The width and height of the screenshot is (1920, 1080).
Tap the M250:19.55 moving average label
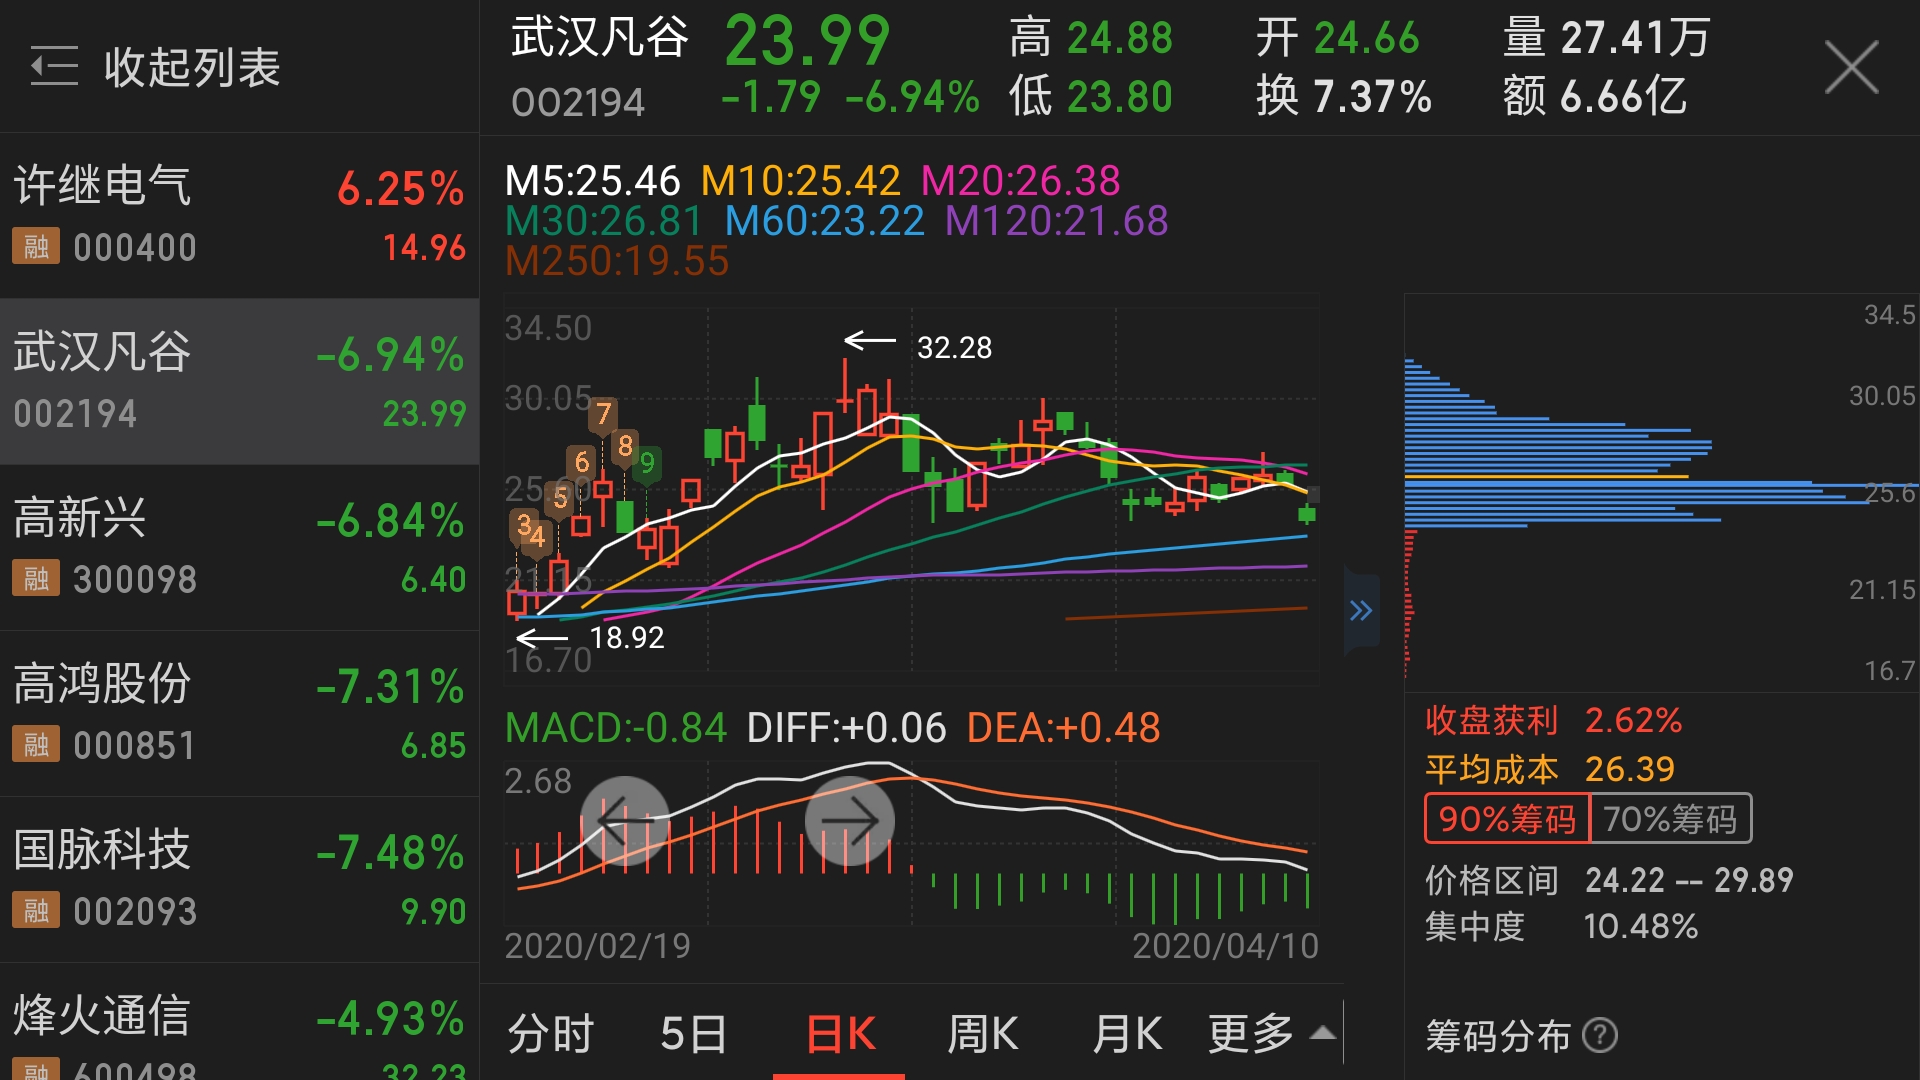coord(617,261)
